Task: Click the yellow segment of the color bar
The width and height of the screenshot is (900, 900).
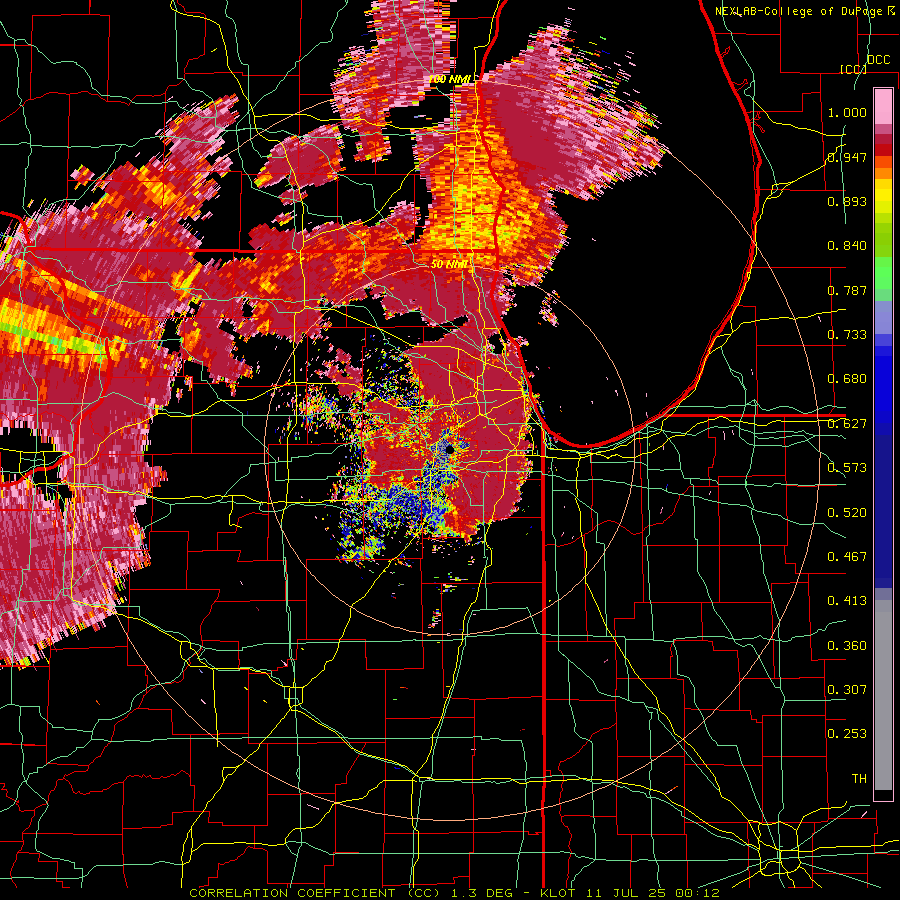Action: coord(883,196)
